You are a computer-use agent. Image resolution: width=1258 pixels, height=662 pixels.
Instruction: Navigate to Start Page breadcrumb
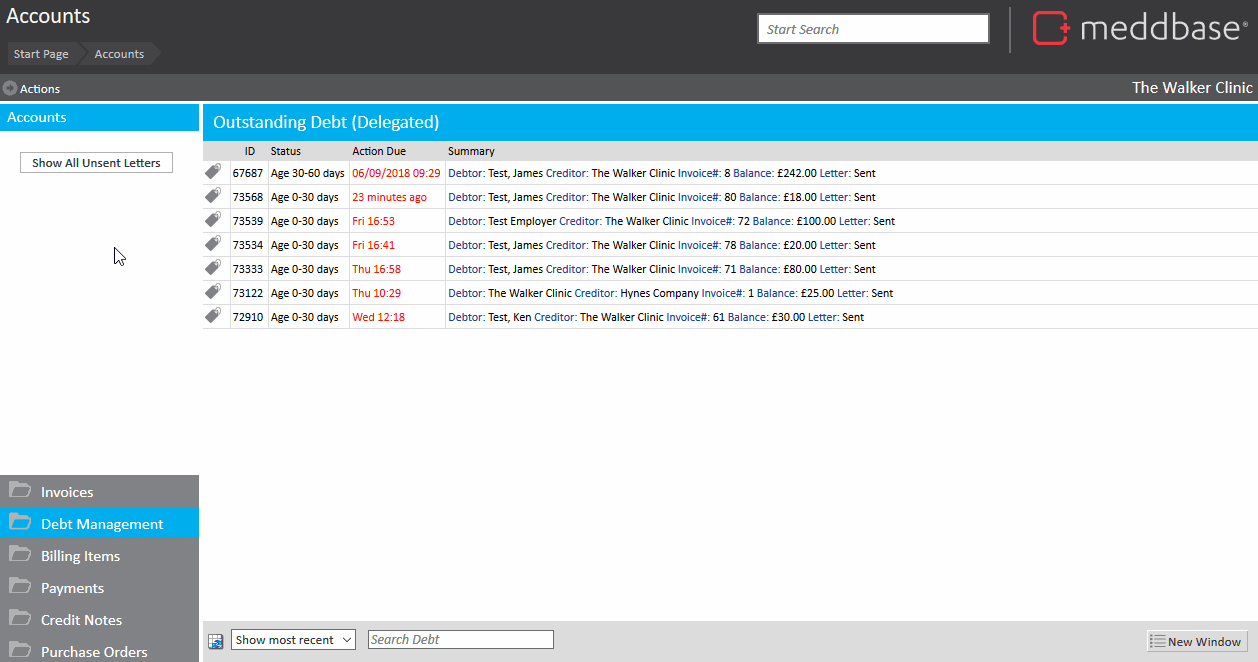pos(41,54)
